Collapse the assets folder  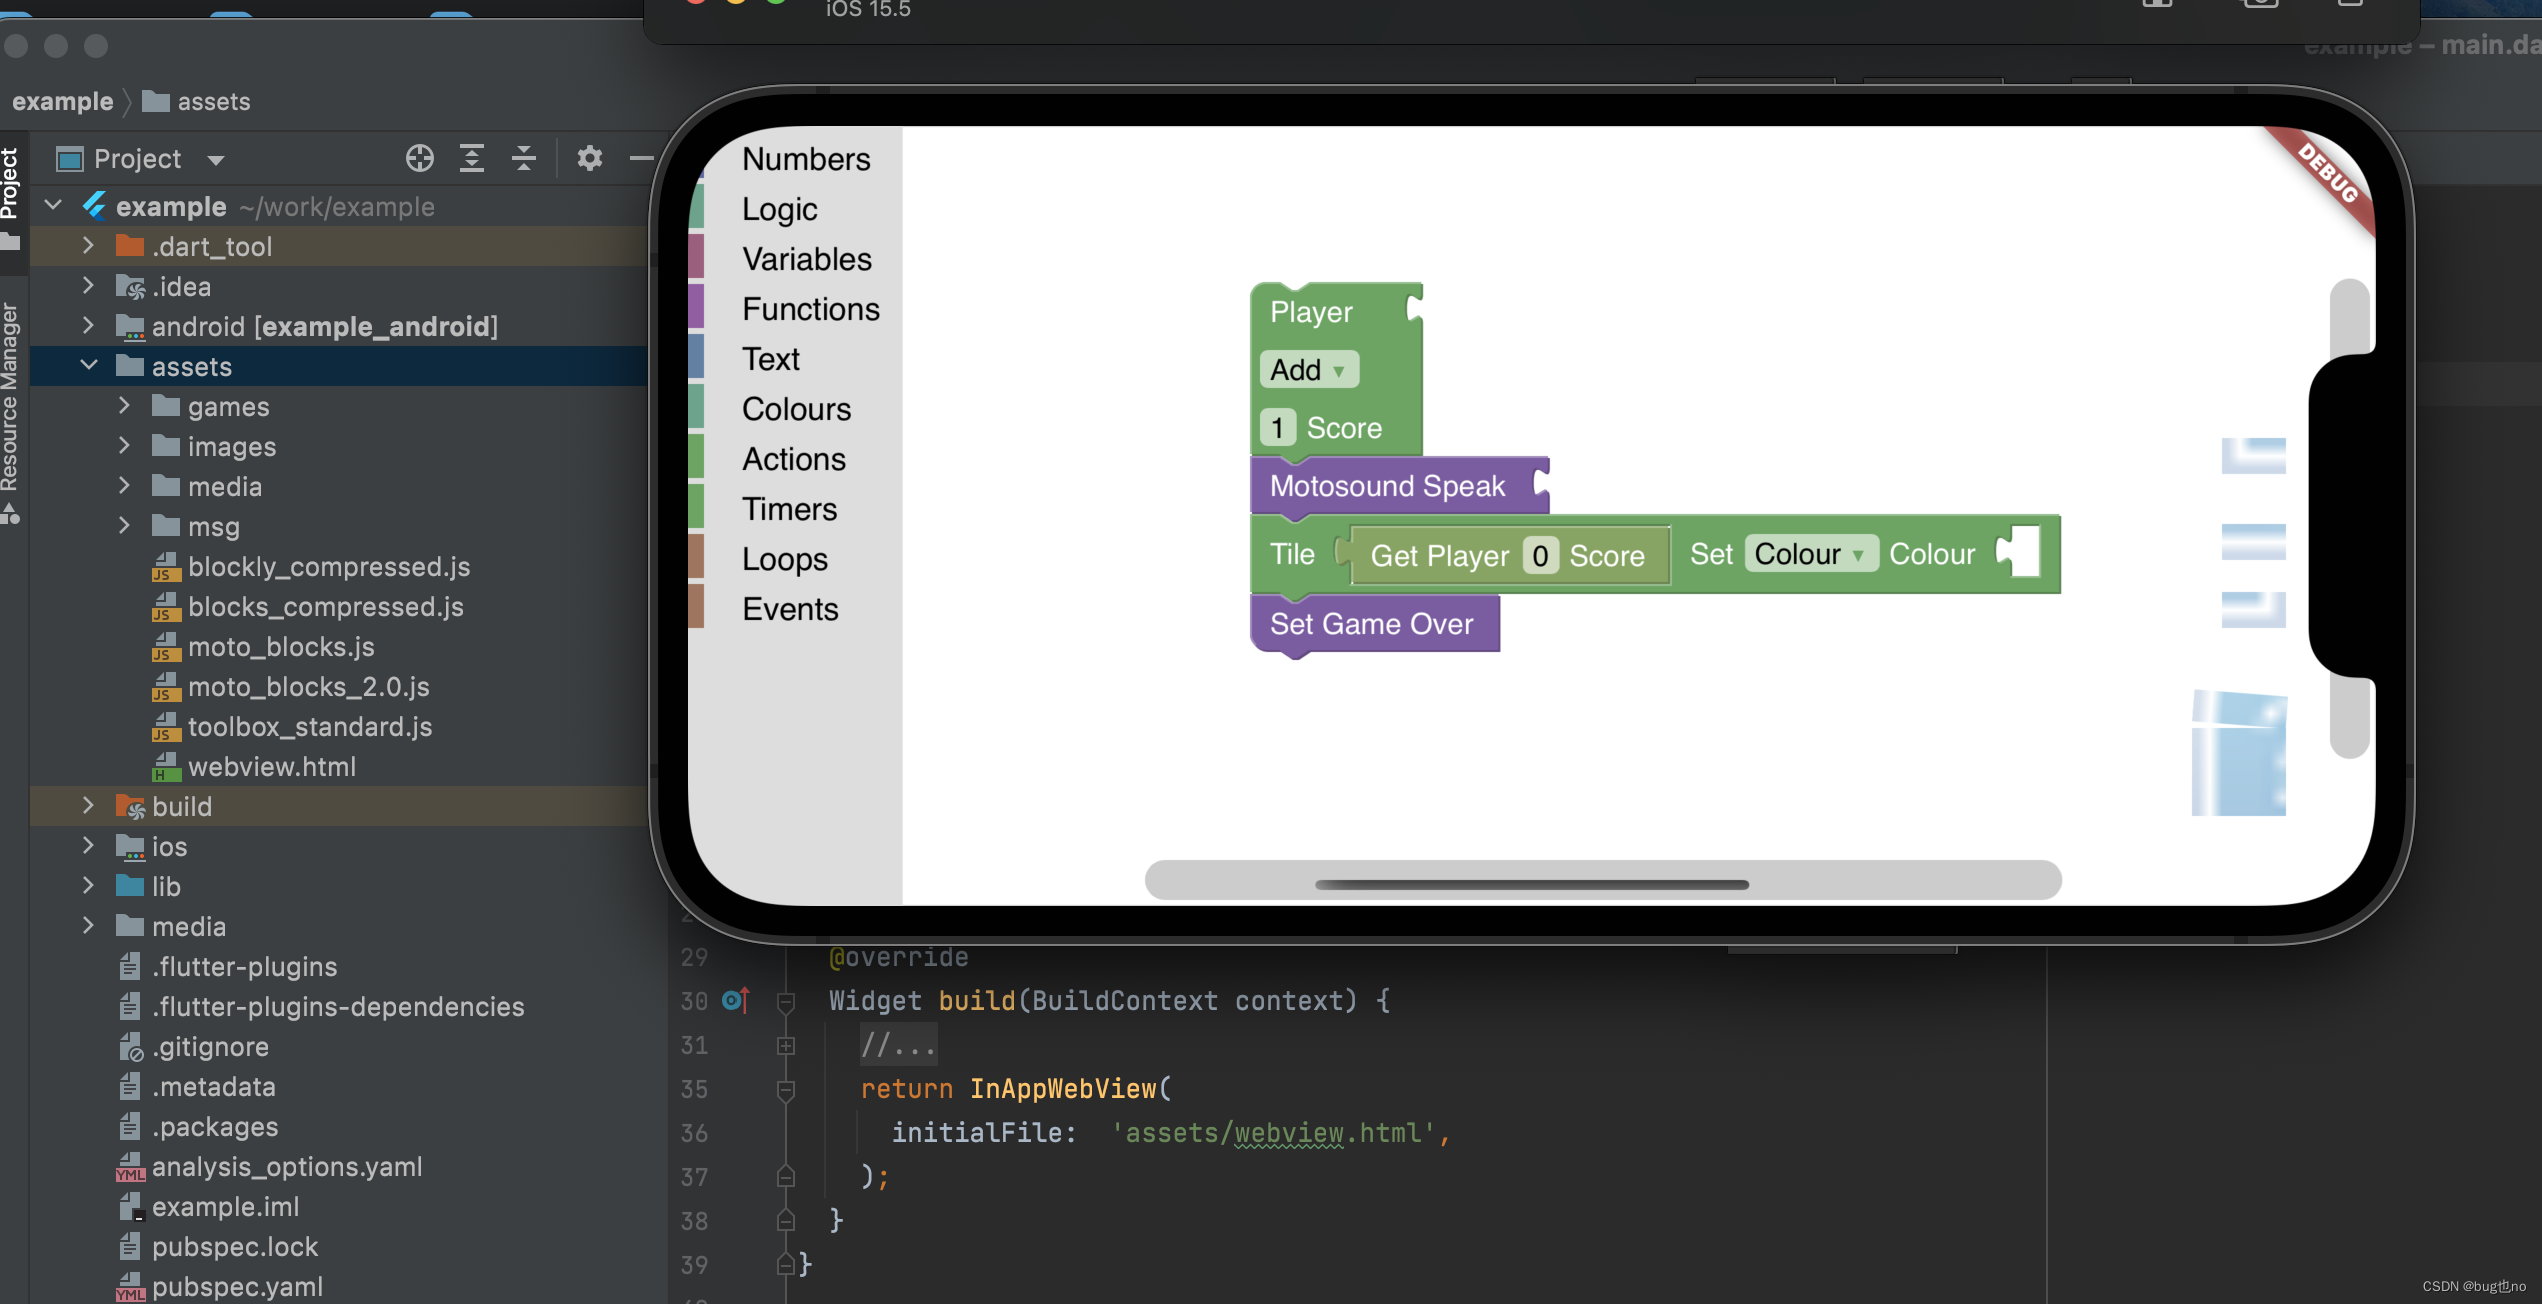point(89,366)
